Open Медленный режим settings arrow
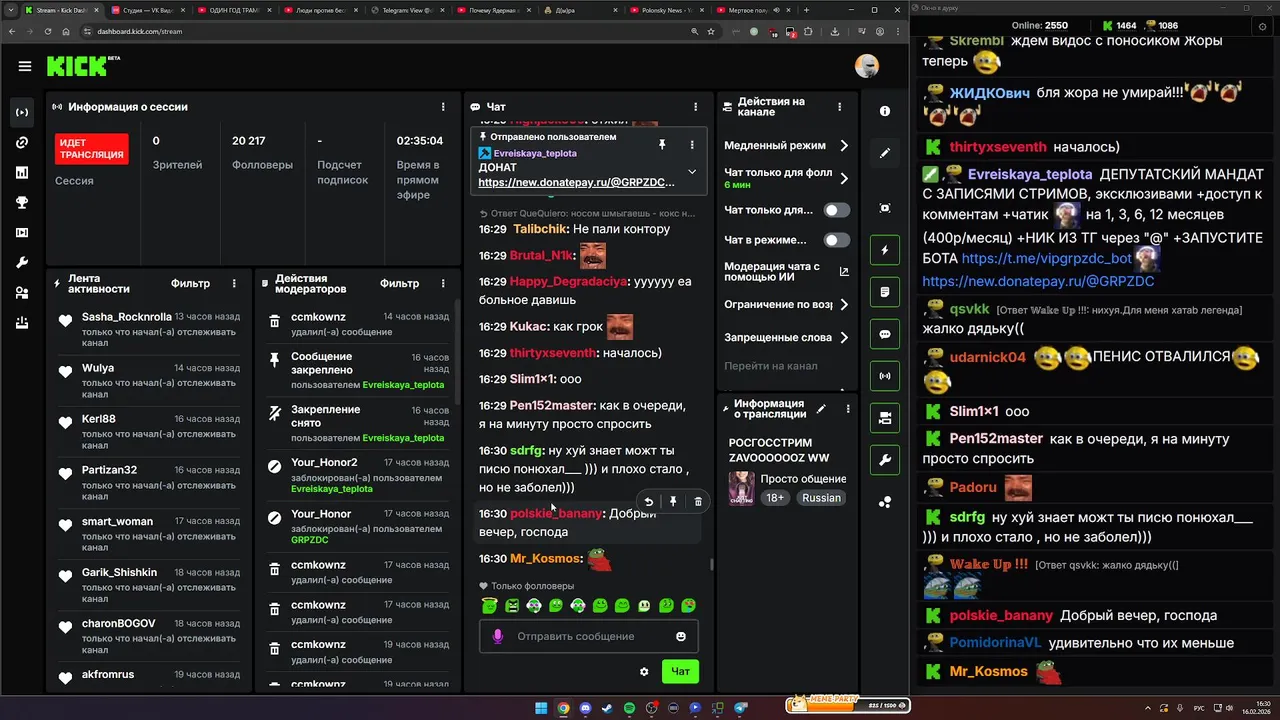Viewport: 1280px width, 720px height. click(844, 145)
